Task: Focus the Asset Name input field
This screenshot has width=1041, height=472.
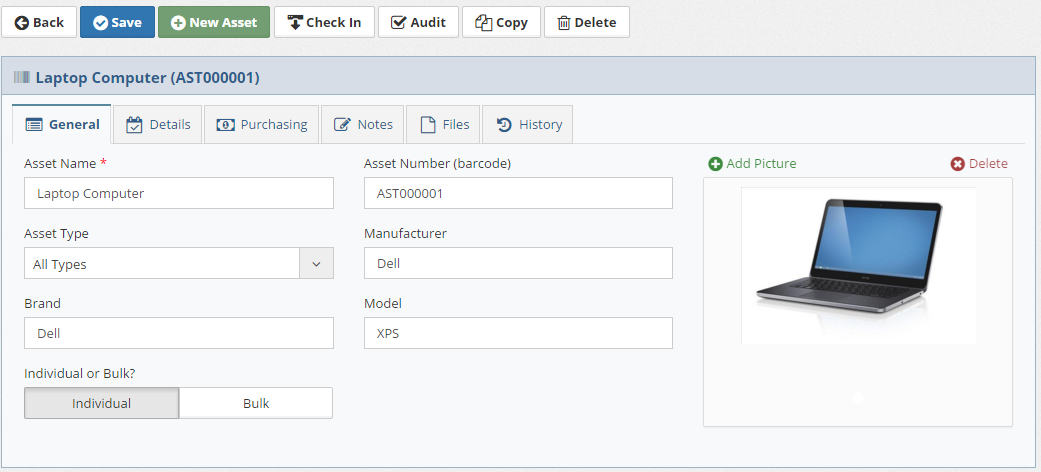Action: (x=179, y=193)
